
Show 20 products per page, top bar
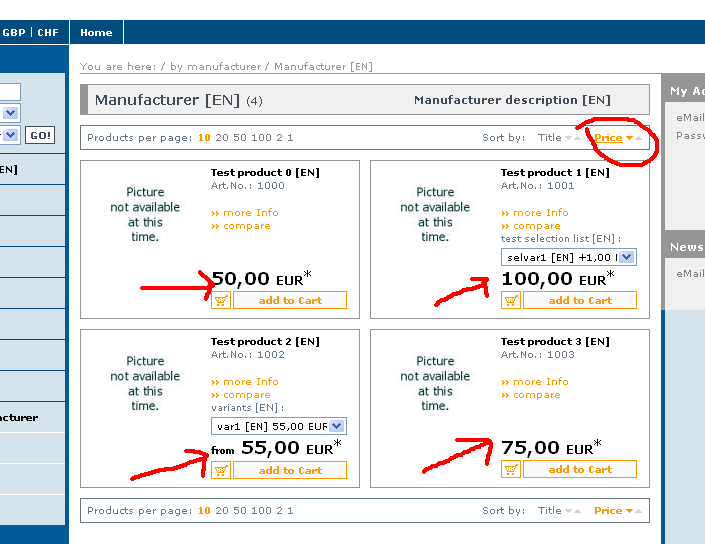click(x=222, y=138)
